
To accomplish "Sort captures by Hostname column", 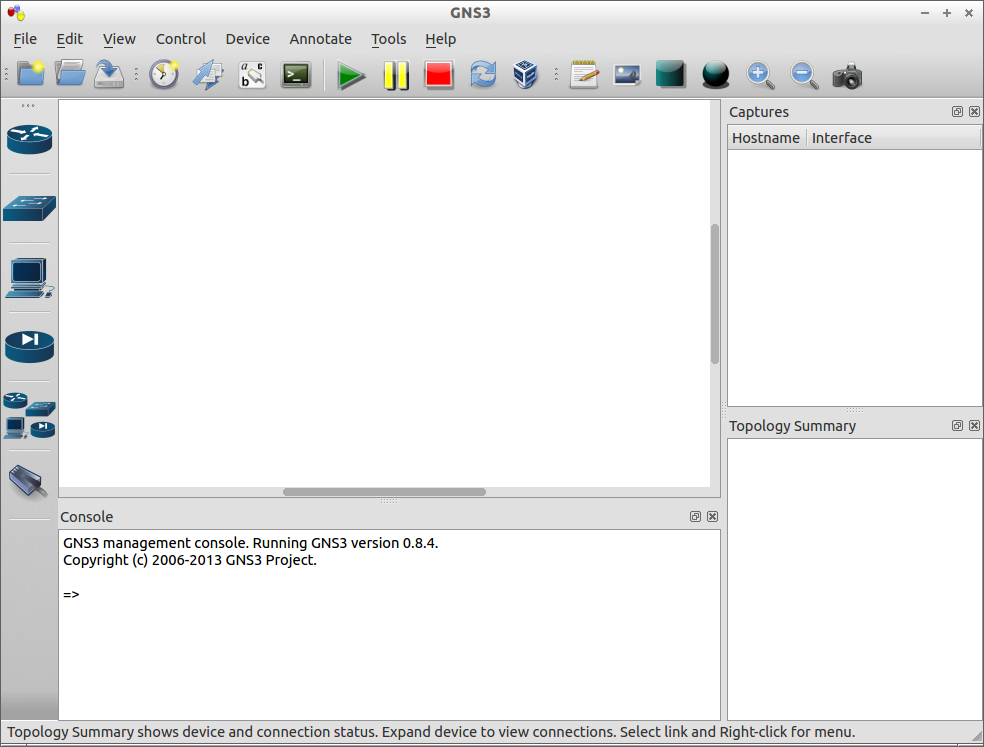I will click(x=766, y=138).
